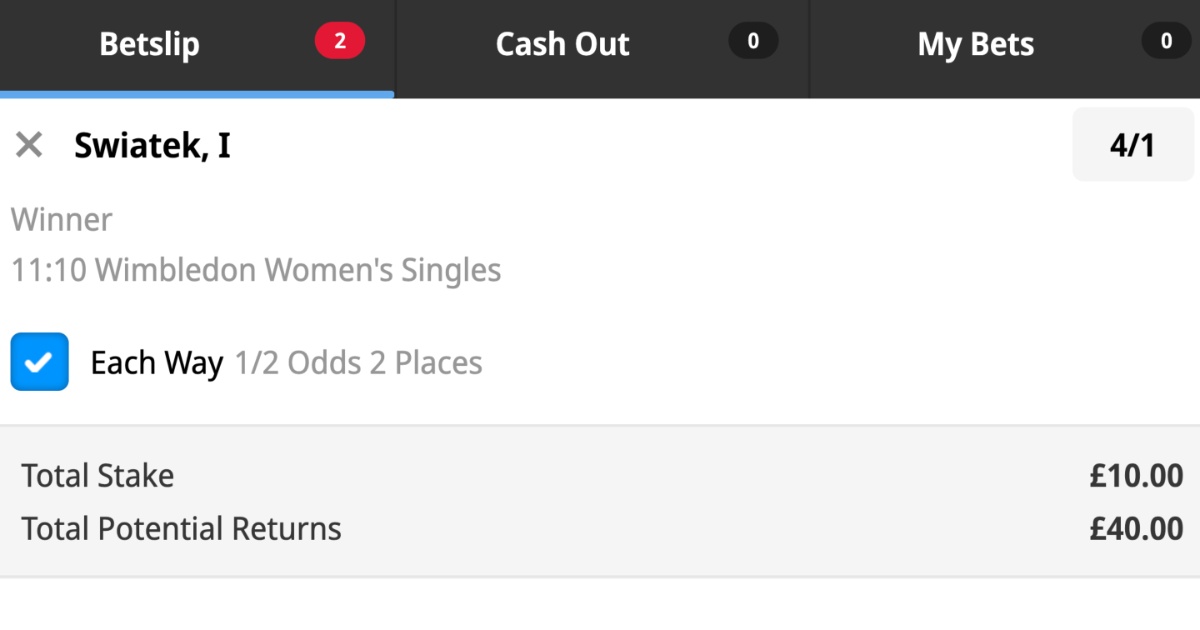Click the blue active tab indicator bar
The image size is (1200, 630).
(x=197, y=94)
